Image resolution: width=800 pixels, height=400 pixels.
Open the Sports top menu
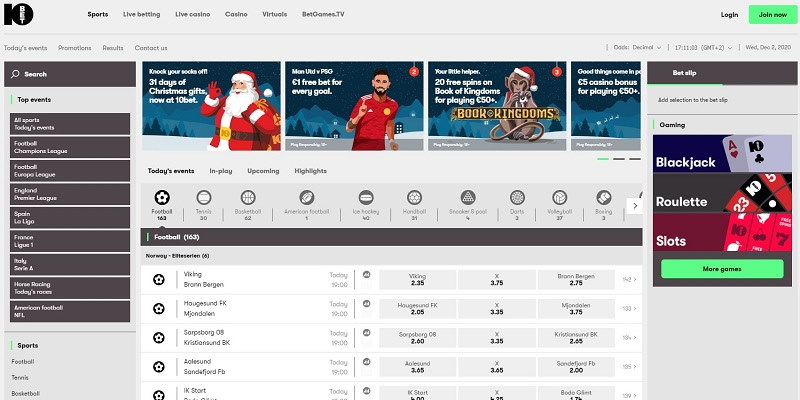click(97, 14)
